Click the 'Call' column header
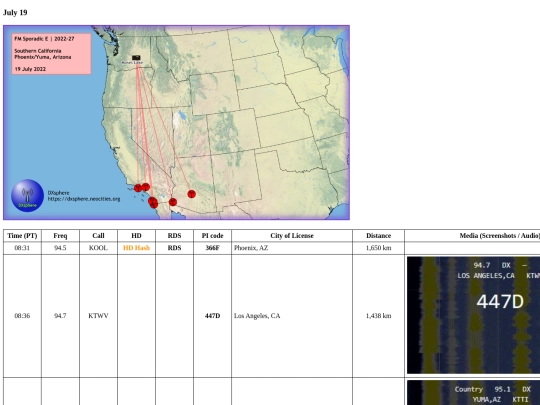Screen dimensions: 540x405 [x=98, y=236]
